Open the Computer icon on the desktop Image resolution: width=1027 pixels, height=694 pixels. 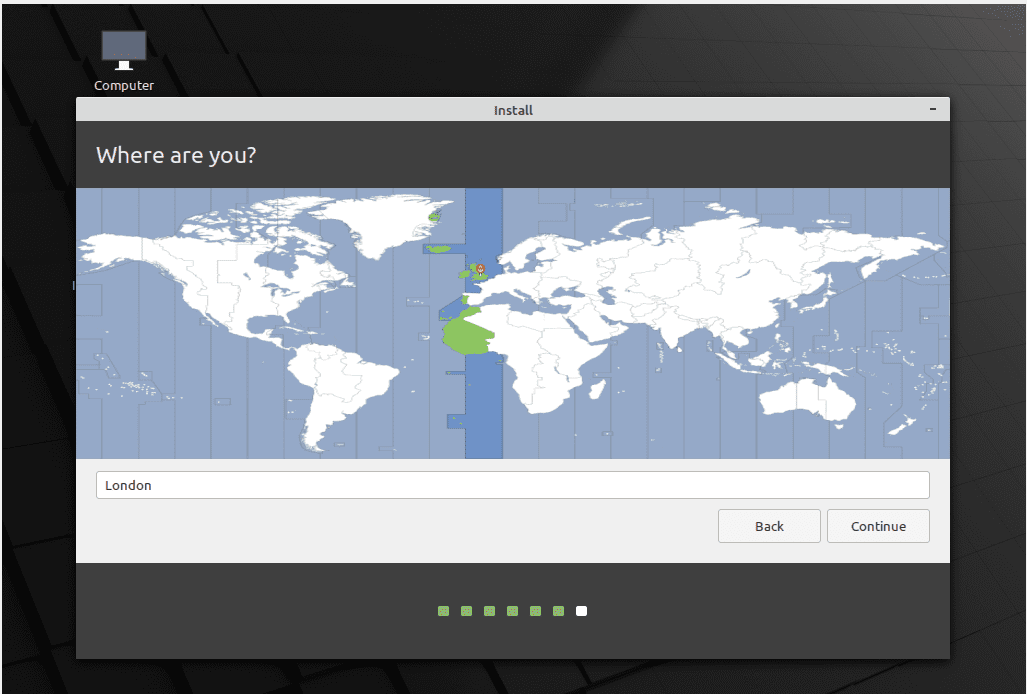click(x=122, y=47)
